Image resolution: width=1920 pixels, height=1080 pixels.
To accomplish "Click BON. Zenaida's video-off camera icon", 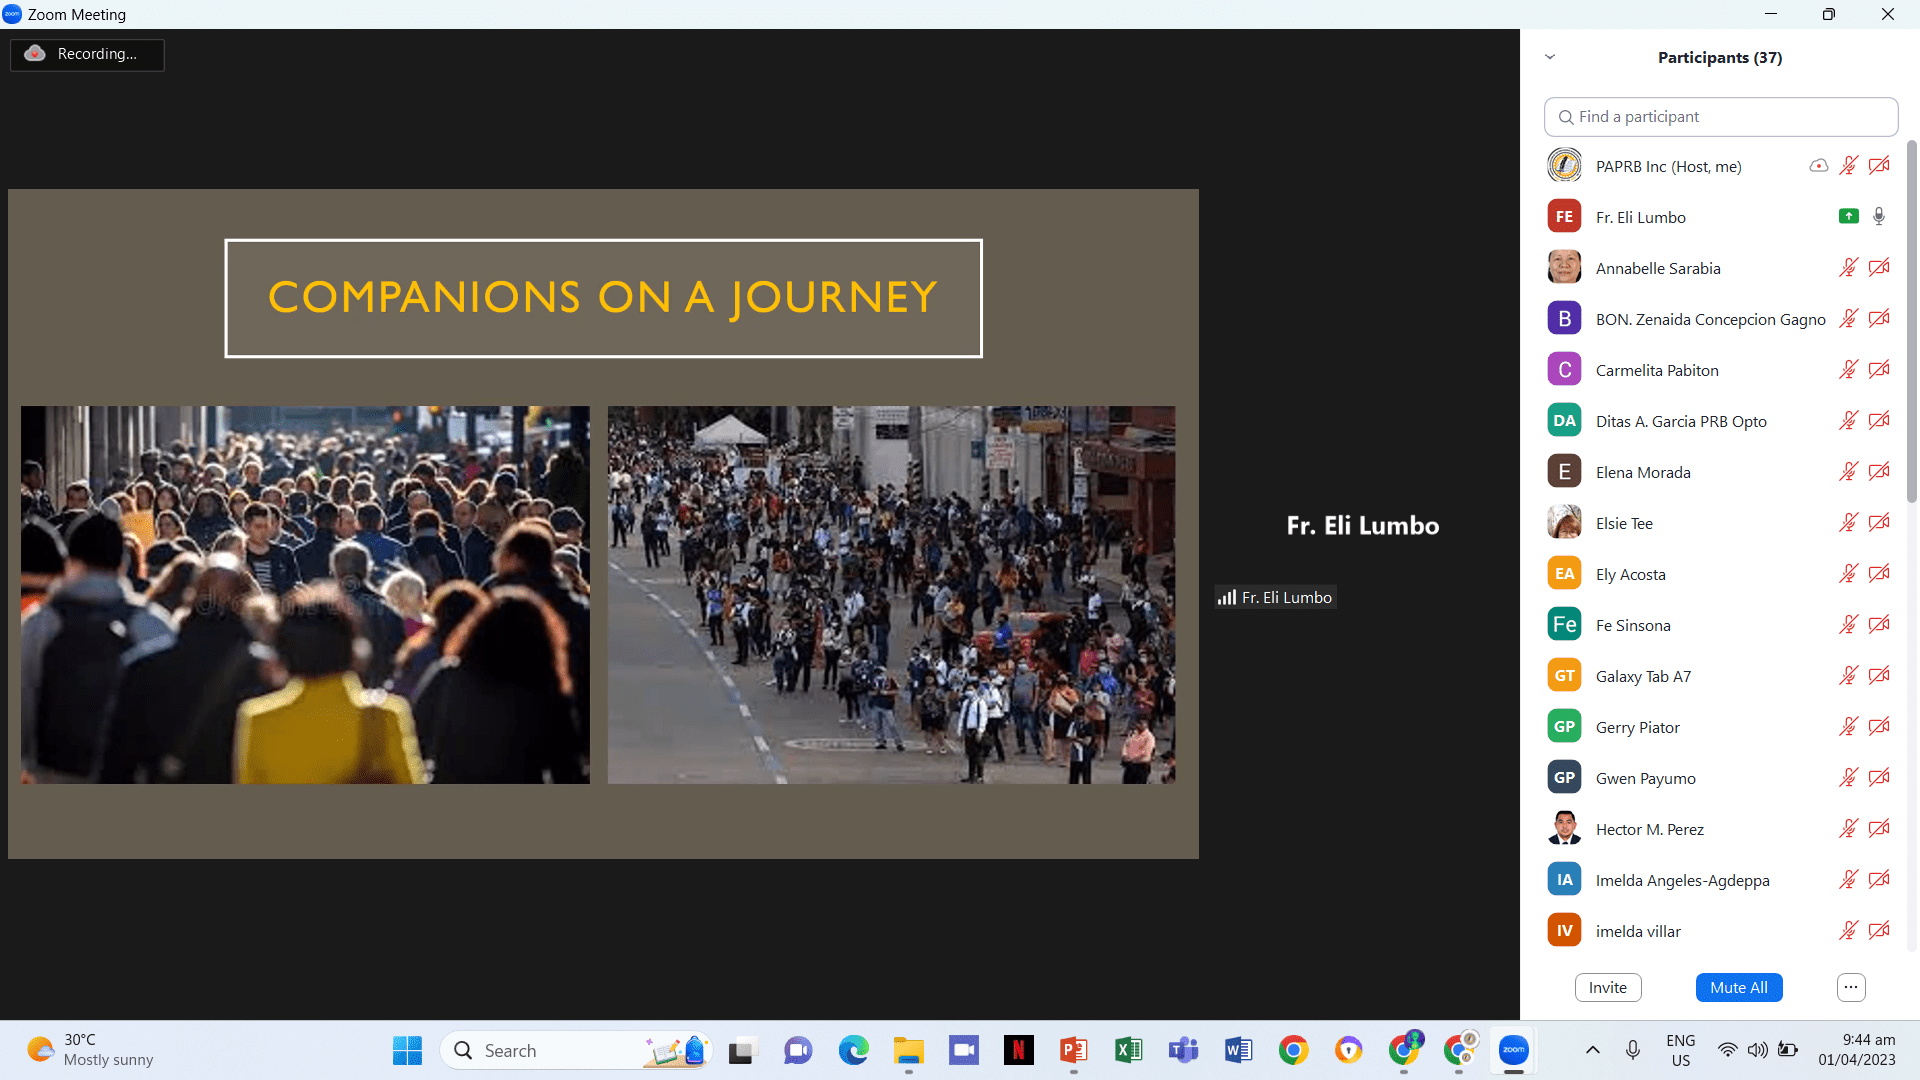I will click(x=1879, y=319).
